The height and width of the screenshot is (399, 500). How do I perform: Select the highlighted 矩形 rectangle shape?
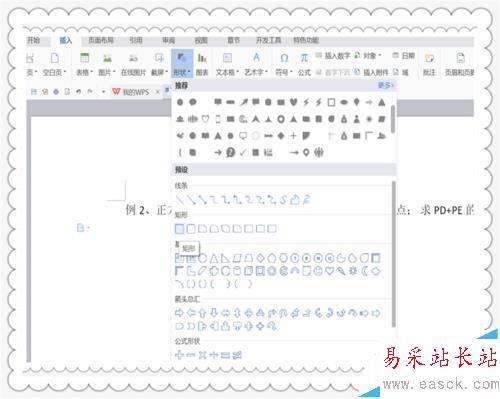click(179, 229)
